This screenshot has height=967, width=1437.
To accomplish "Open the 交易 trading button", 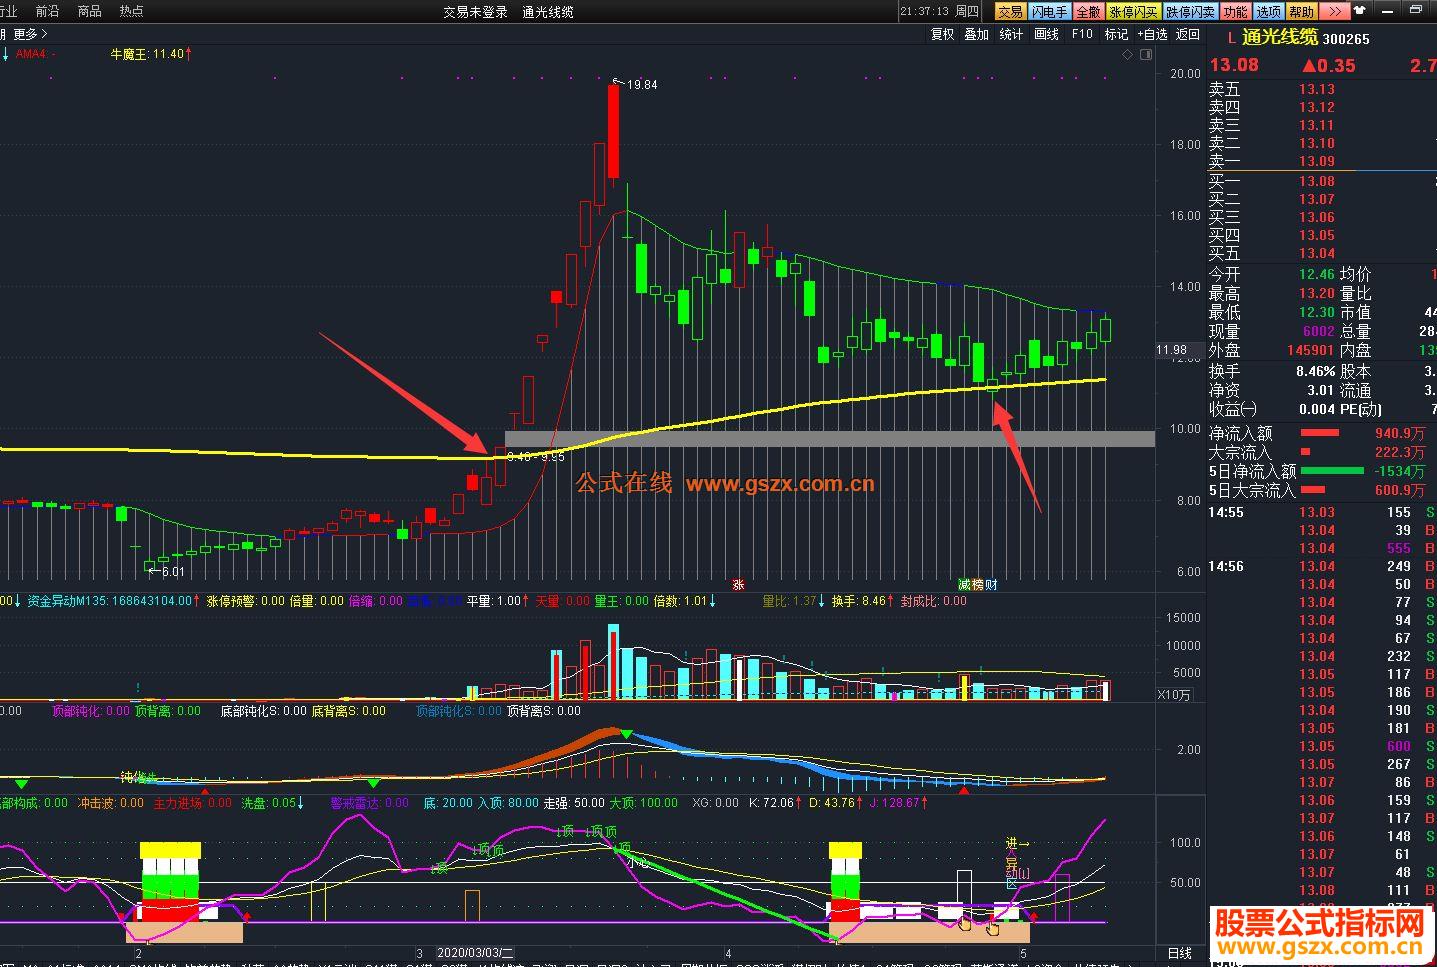I will (x=1010, y=12).
